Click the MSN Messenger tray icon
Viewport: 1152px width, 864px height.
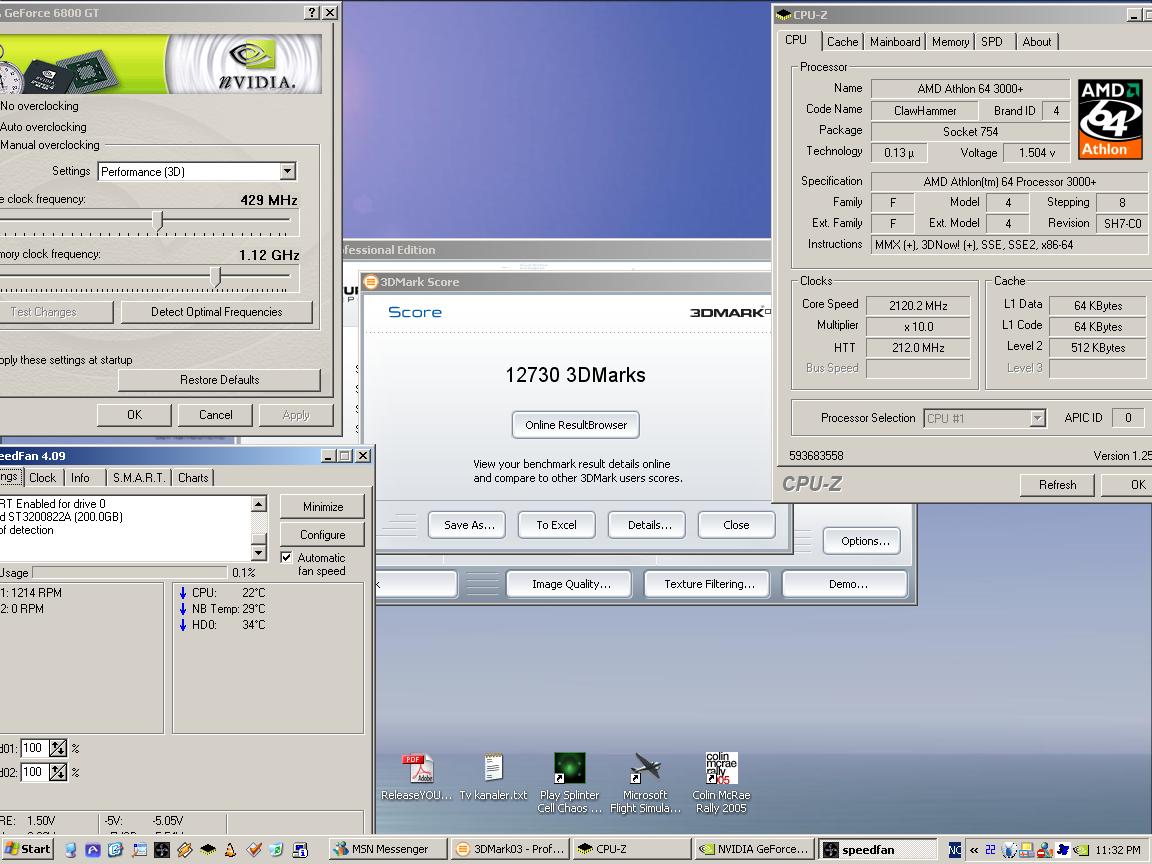click(1045, 850)
